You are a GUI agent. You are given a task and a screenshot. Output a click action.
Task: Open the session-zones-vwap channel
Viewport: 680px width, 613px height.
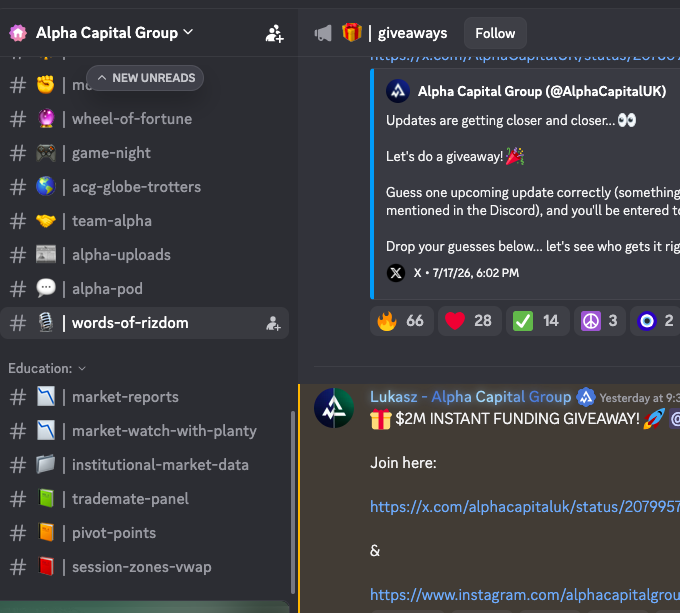coord(144,567)
